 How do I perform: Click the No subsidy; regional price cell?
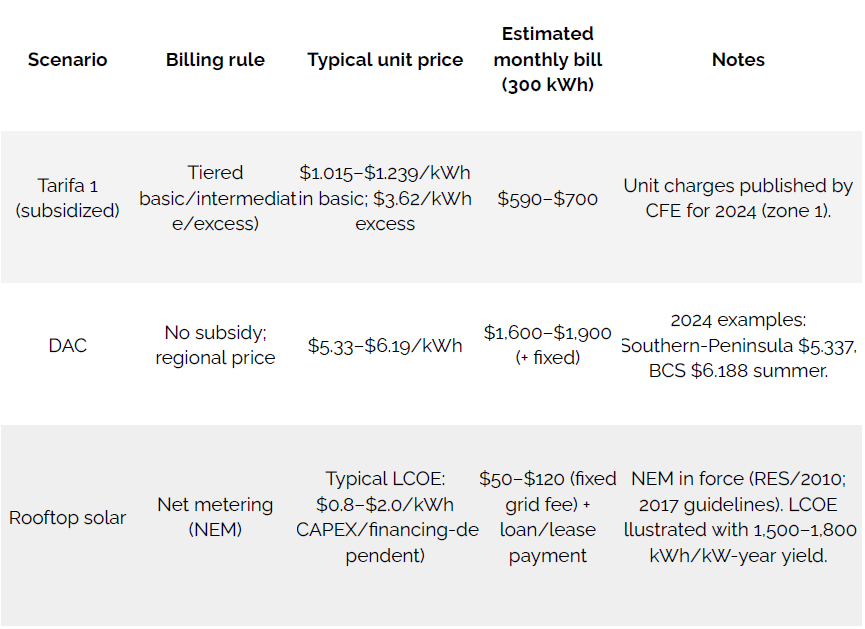pos(215,345)
